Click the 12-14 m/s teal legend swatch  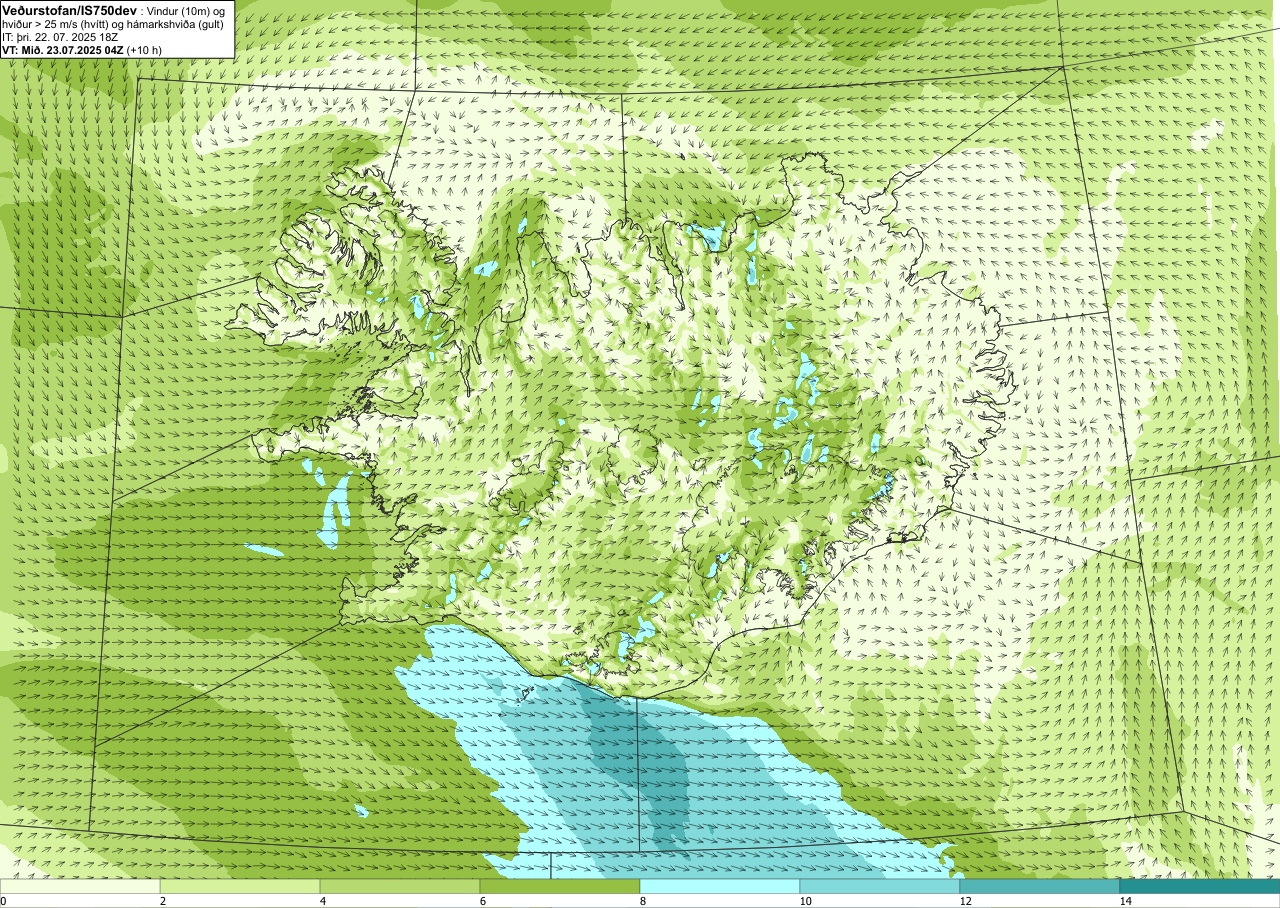[x=1040, y=886]
